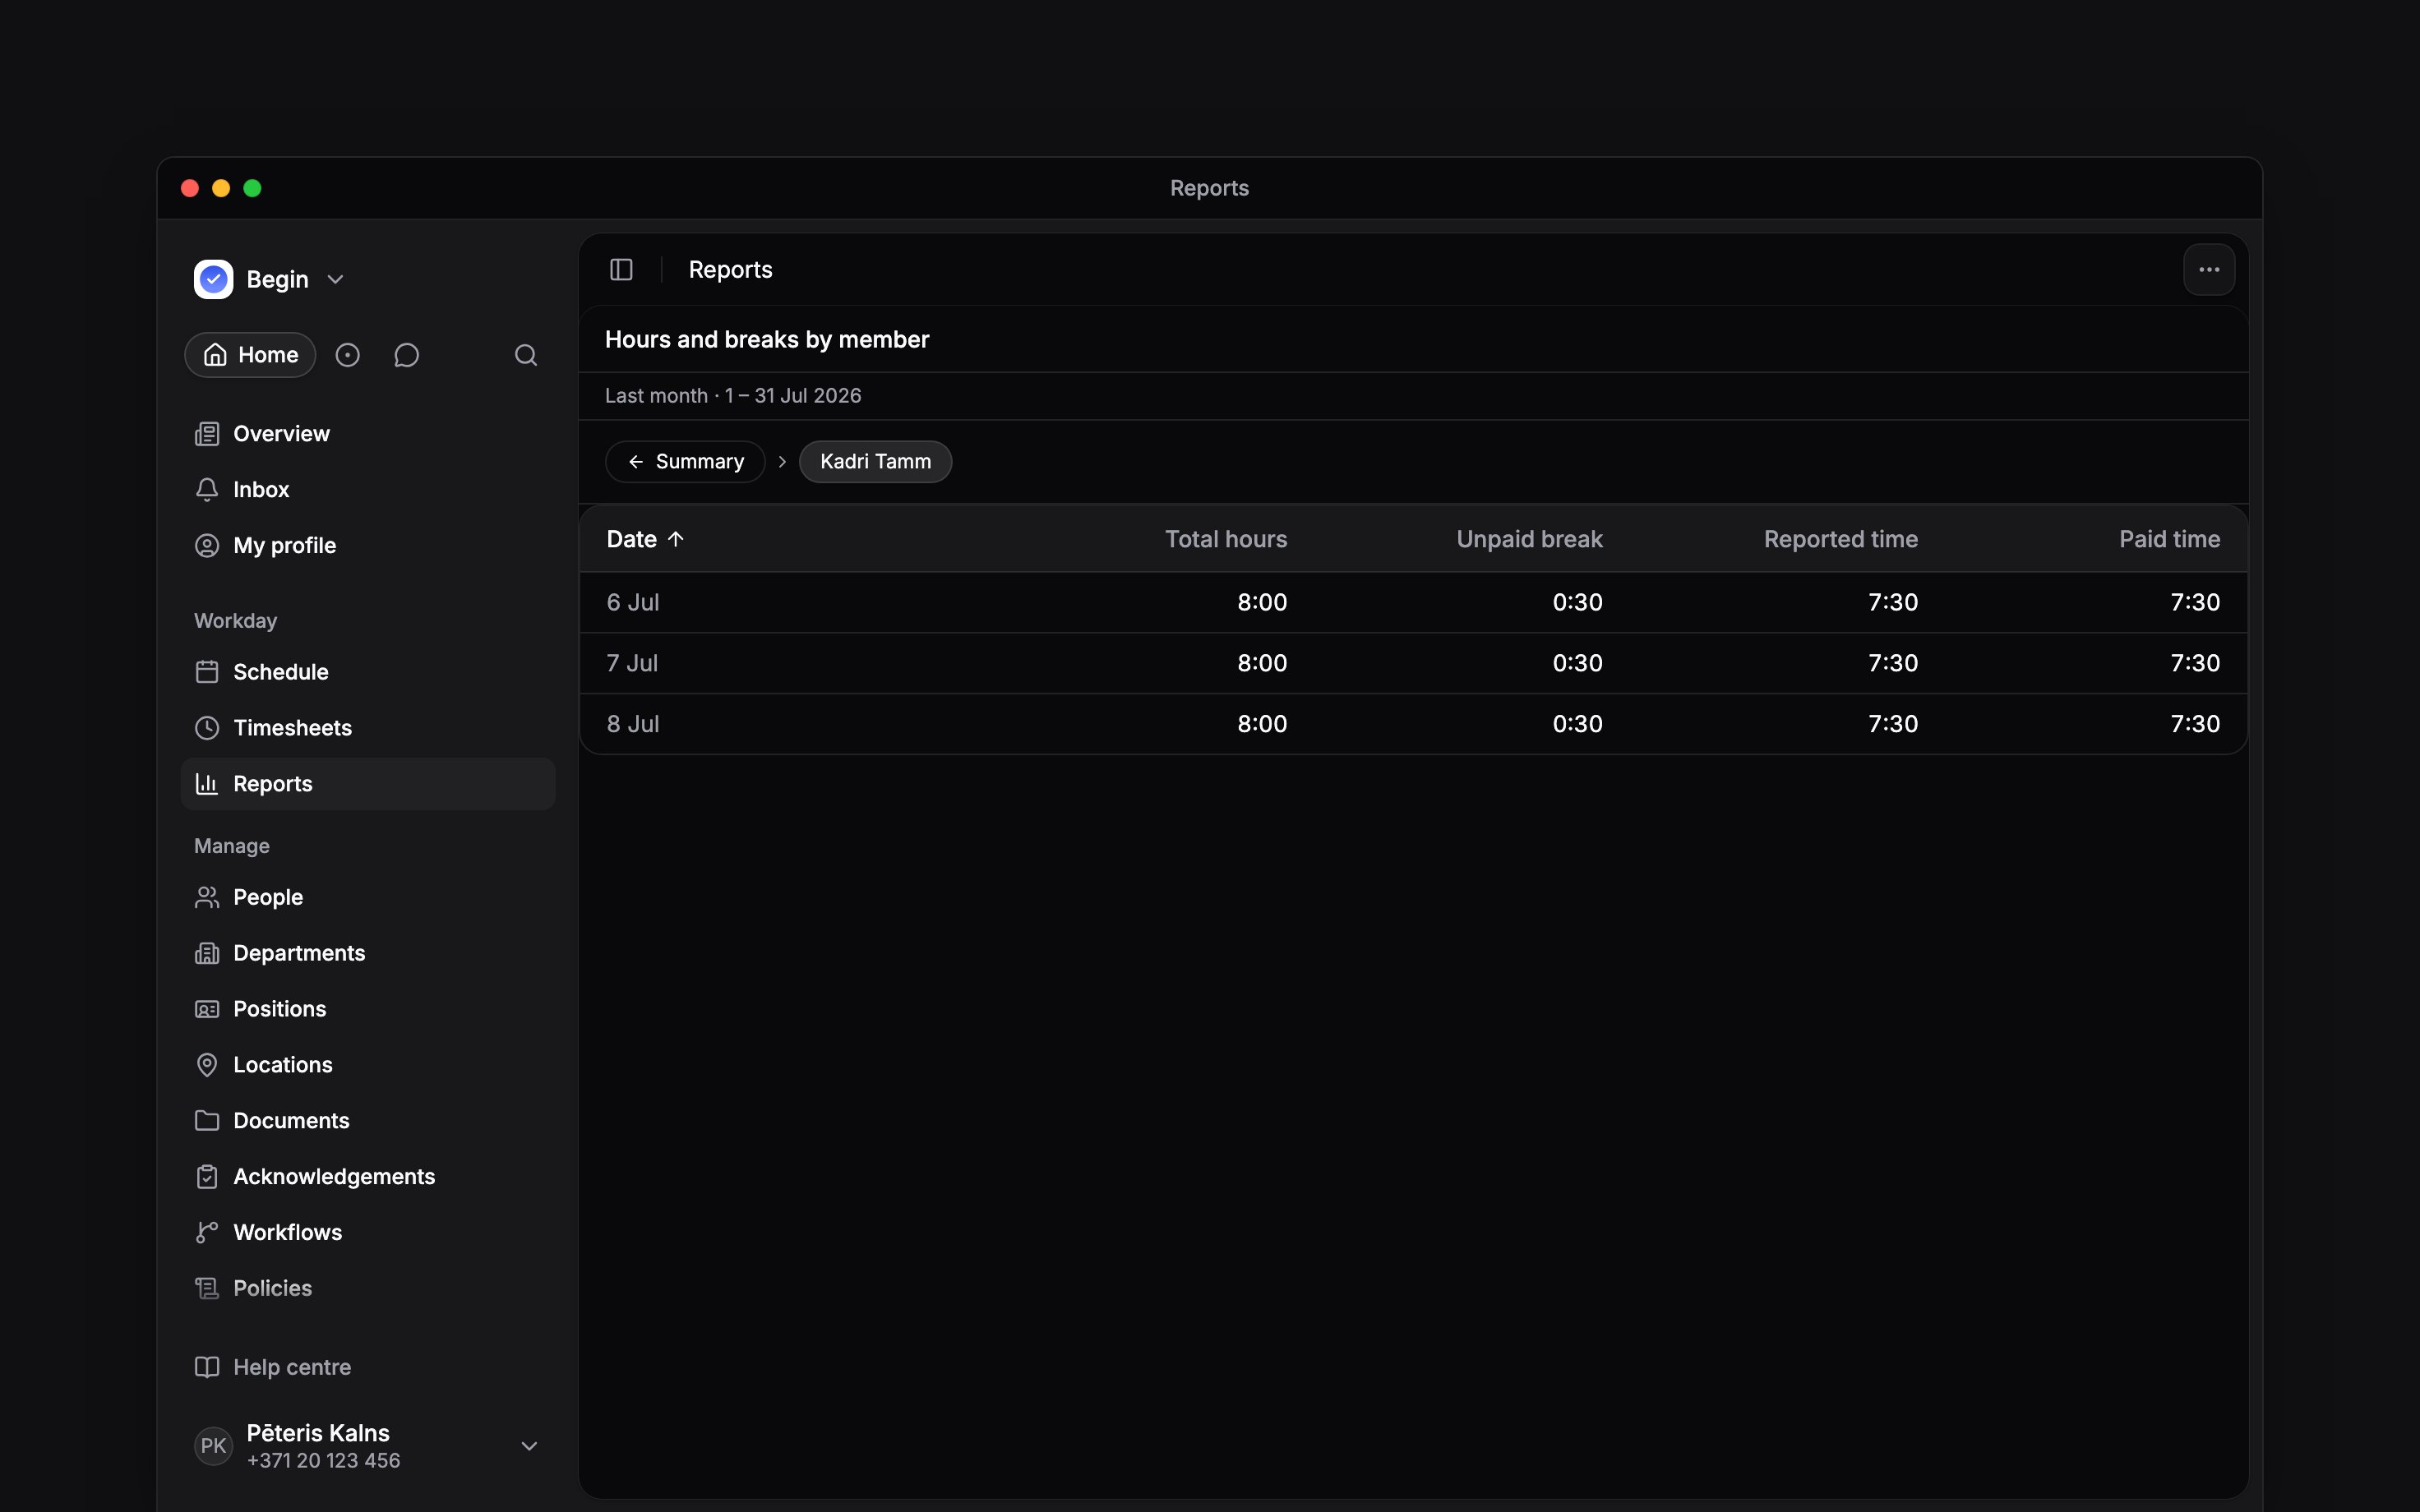Open Workflows in the sidebar

point(368,1233)
